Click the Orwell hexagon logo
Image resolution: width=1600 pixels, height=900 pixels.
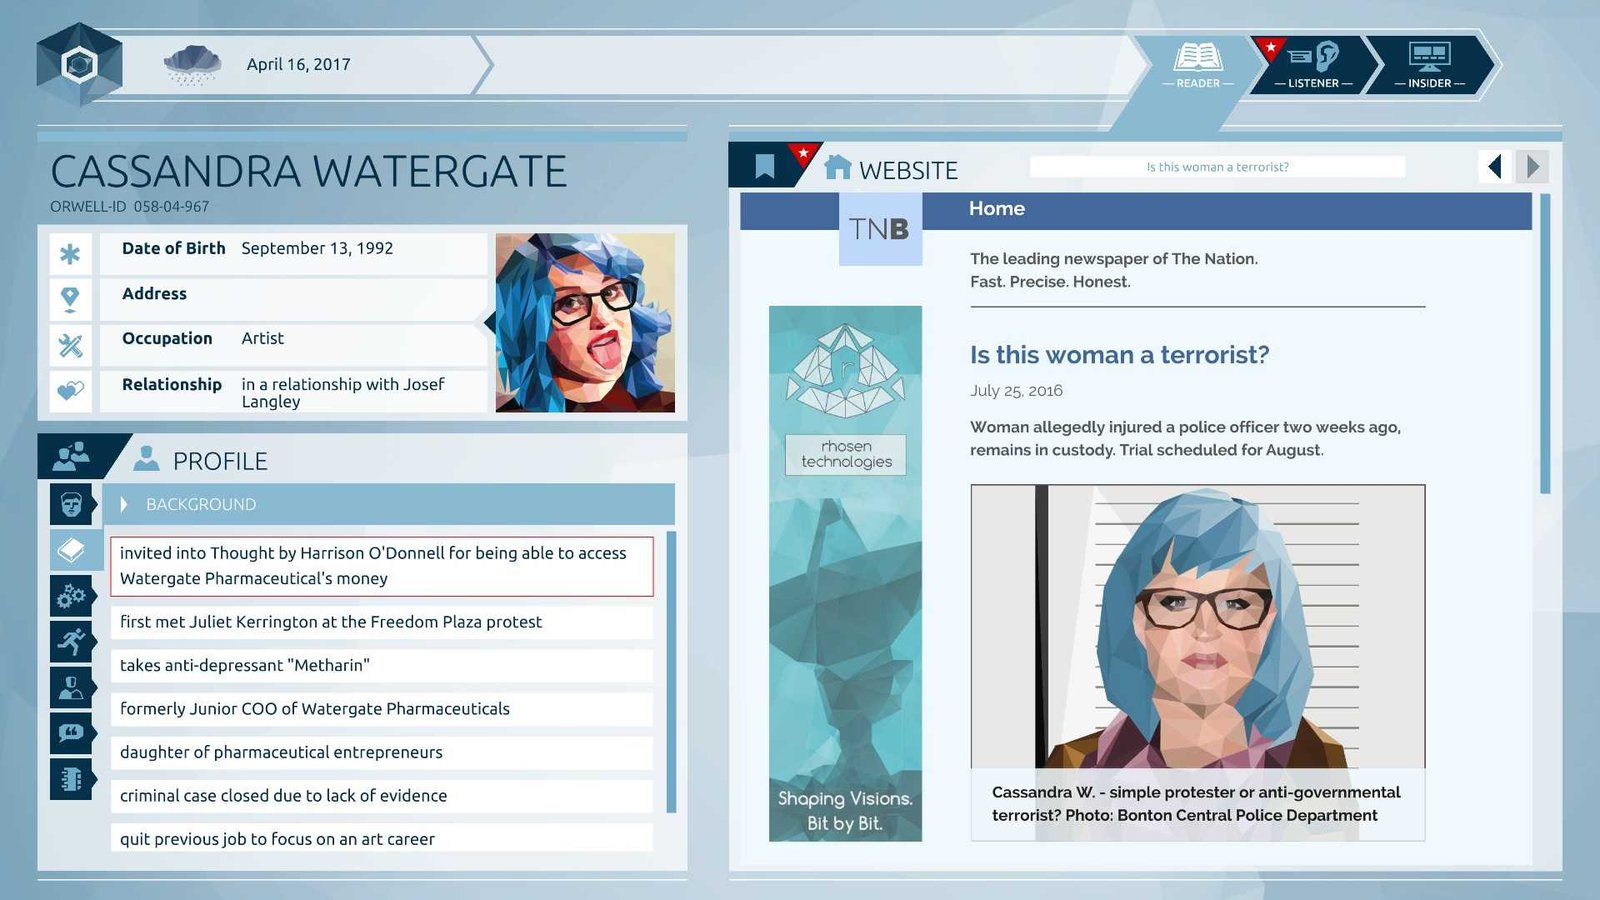(x=79, y=65)
